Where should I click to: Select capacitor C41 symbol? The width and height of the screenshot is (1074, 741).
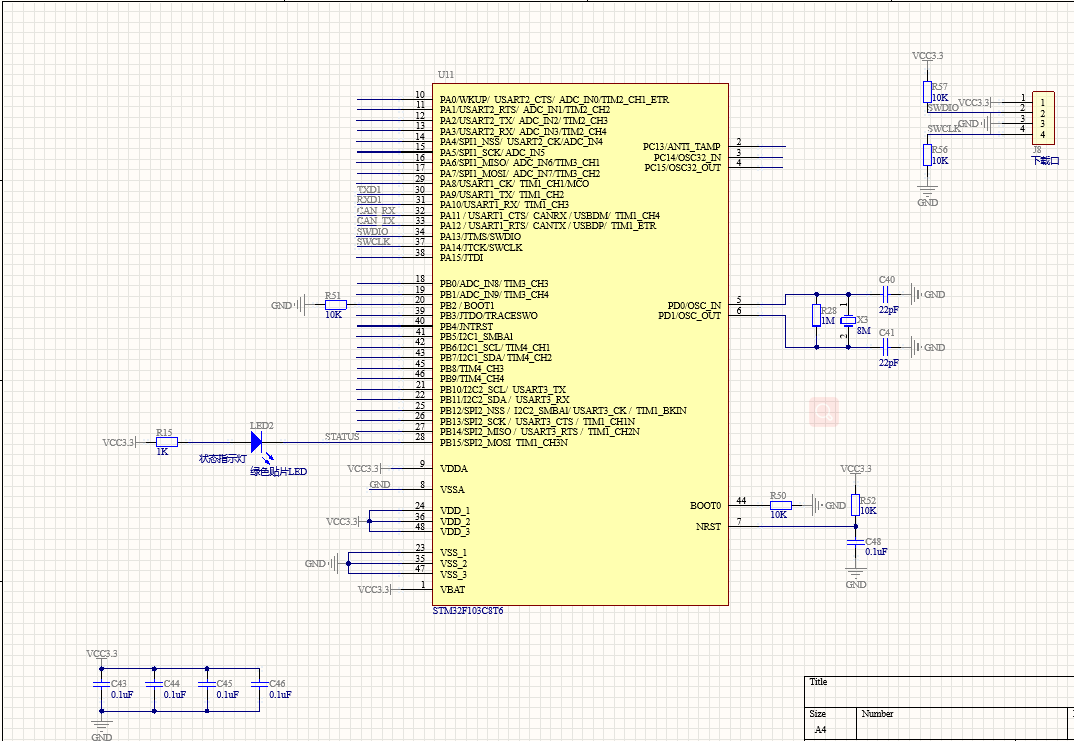(x=885, y=347)
